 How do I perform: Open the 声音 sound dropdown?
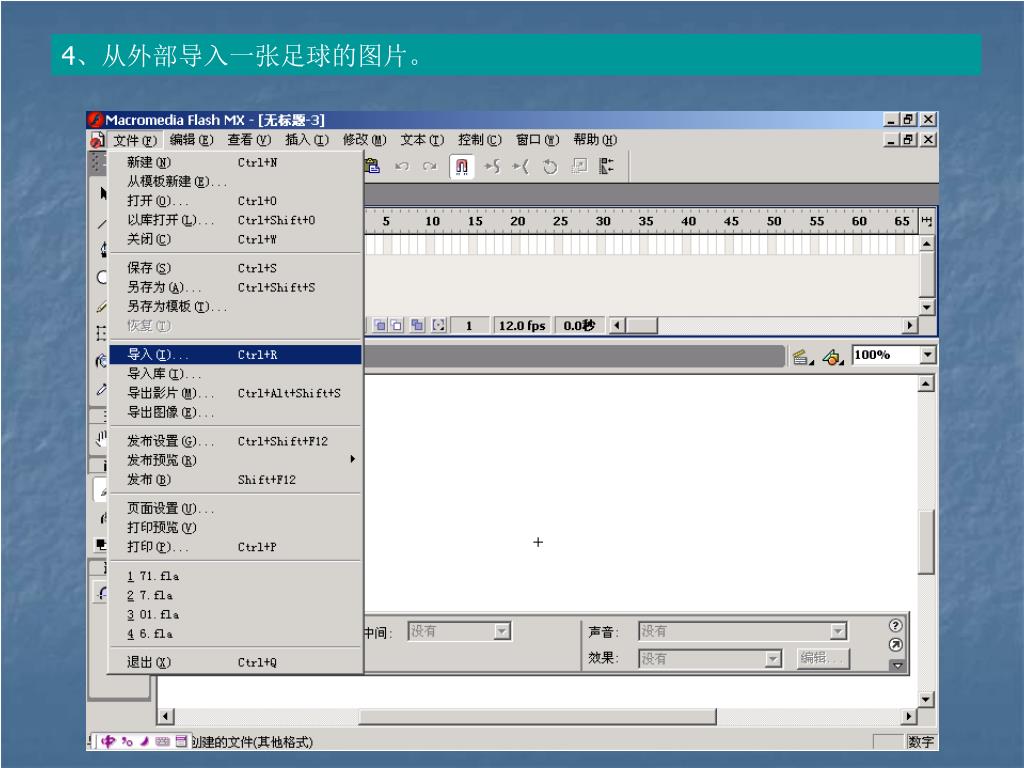tap(838, 632)
